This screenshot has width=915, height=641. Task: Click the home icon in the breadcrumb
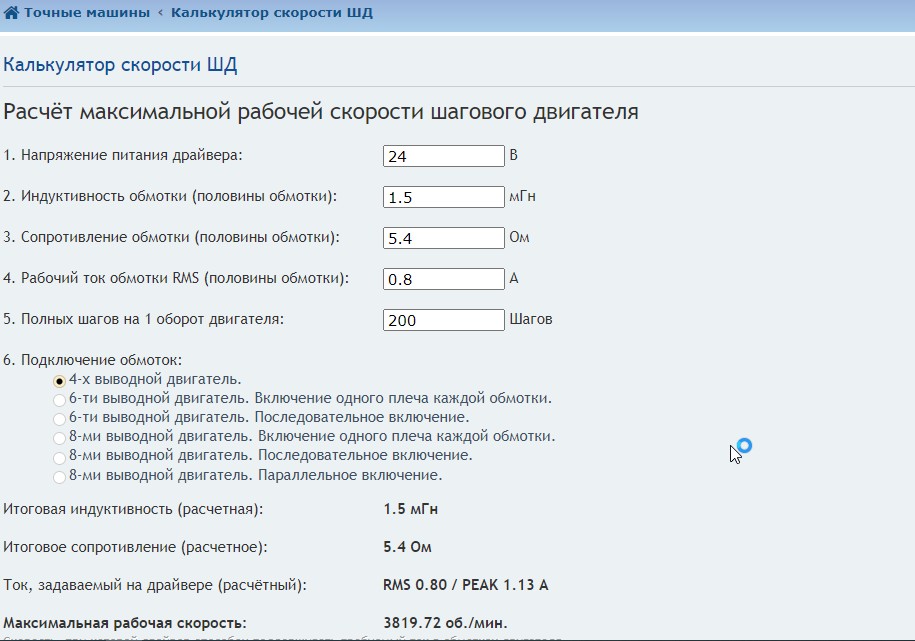coord(11,13)
